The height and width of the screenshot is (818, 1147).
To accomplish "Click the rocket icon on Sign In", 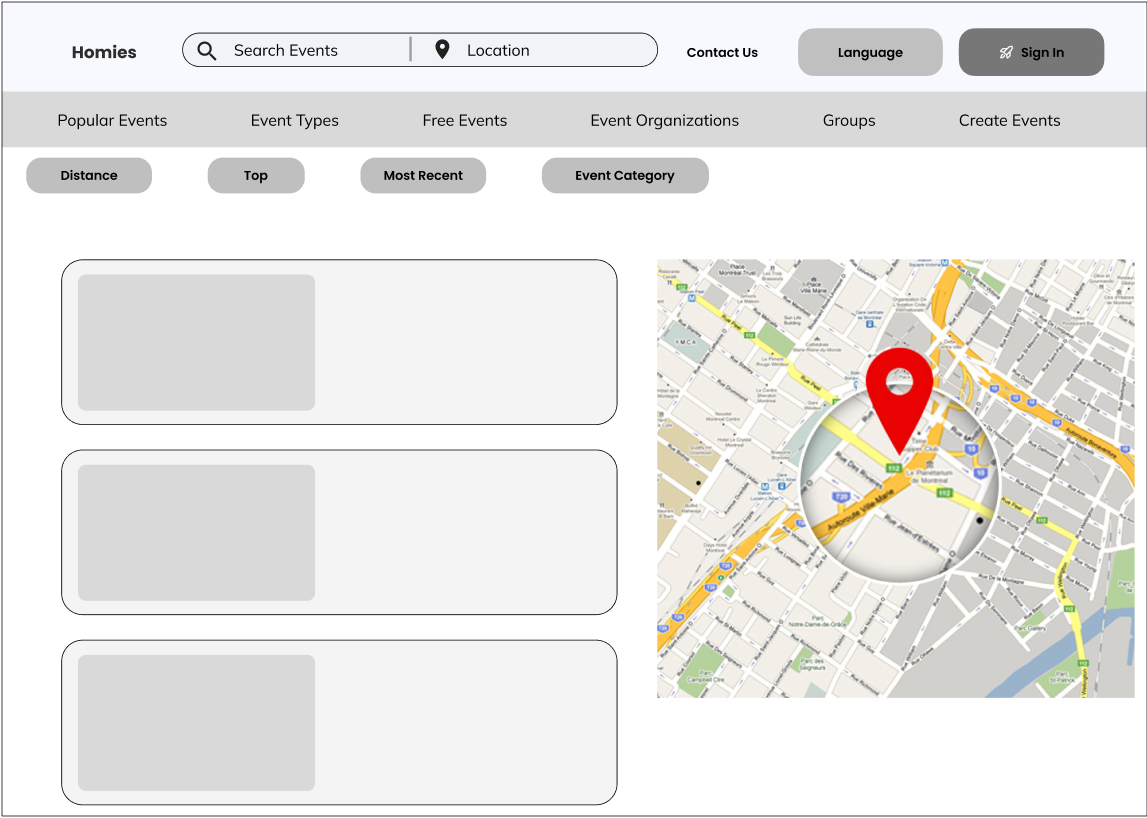I will [x=1006, y=53].
